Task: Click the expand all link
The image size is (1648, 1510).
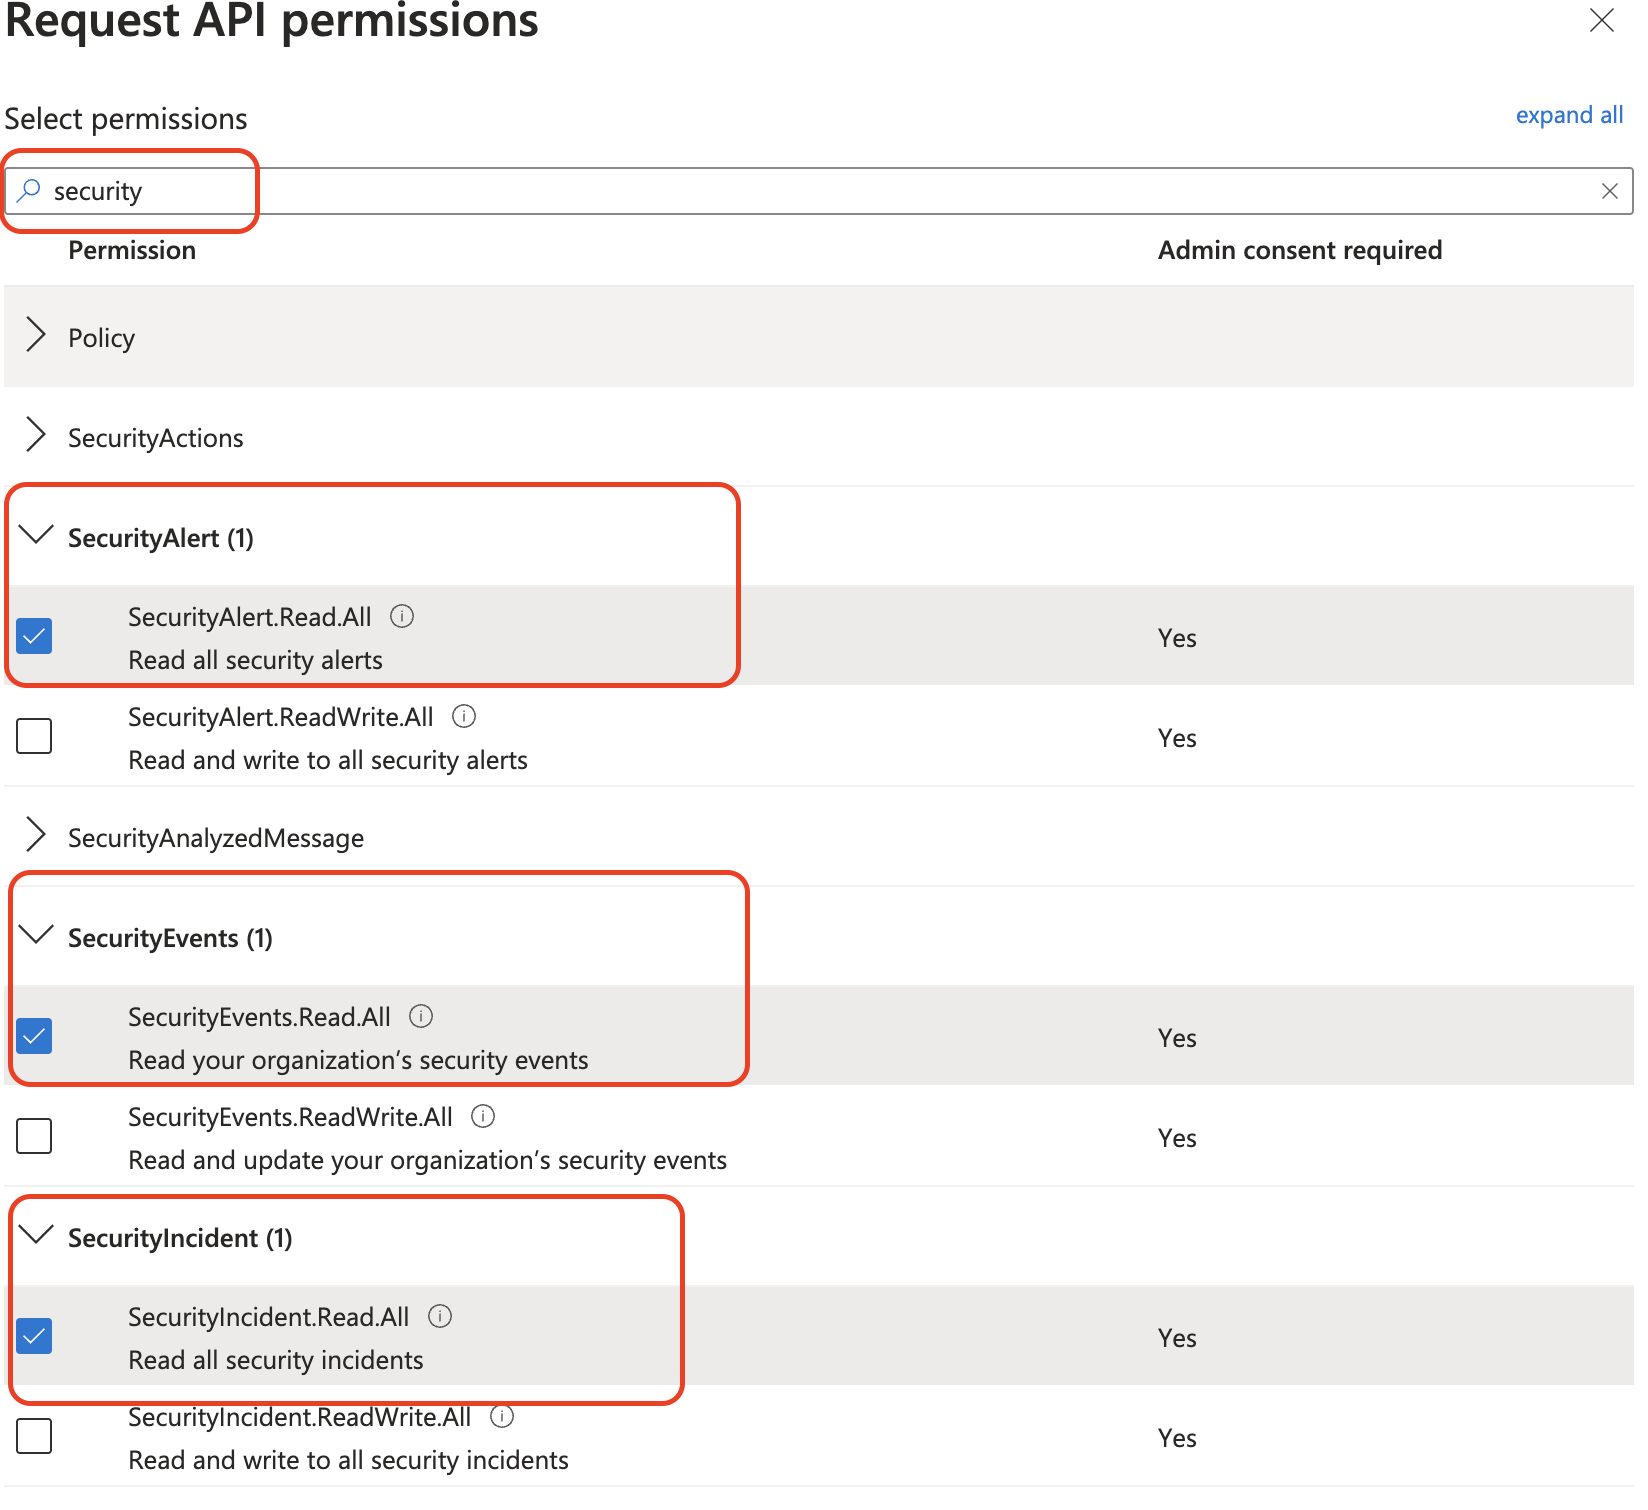Action: tap(1568, 115)
